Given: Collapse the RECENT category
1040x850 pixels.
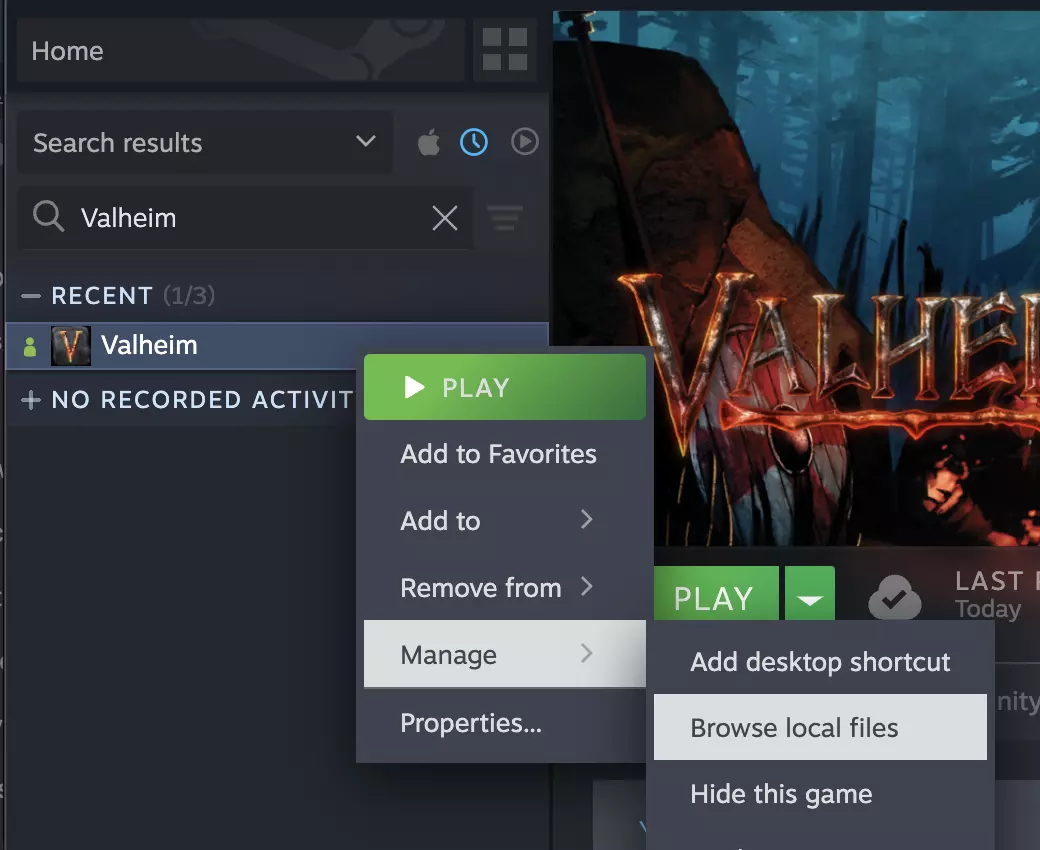Looking at the screenshot, I should (31, 296).
